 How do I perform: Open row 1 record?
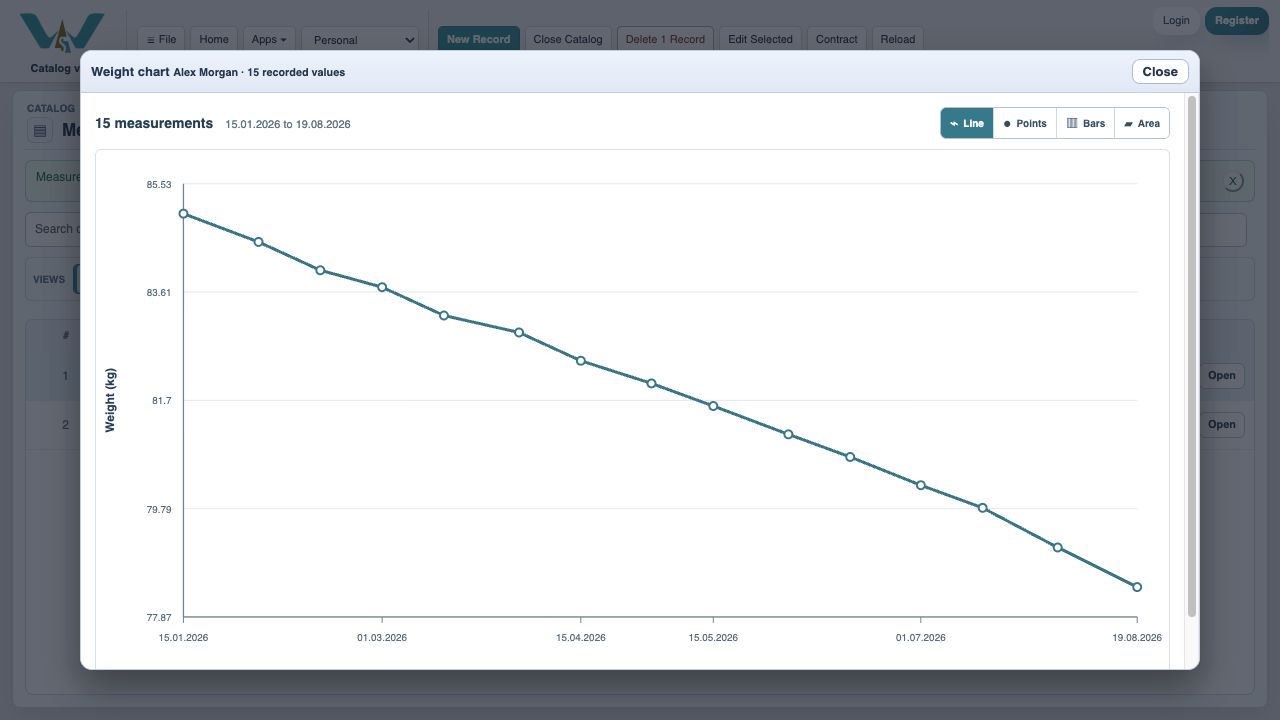click(x=1222, y=376)
